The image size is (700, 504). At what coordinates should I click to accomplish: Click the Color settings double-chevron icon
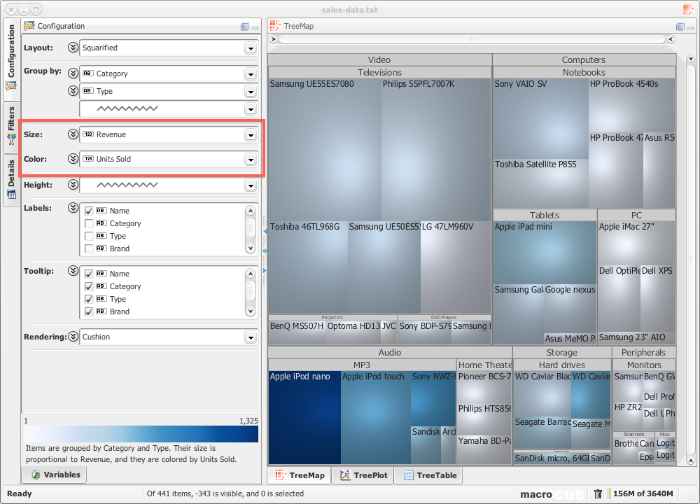(72, 159)
